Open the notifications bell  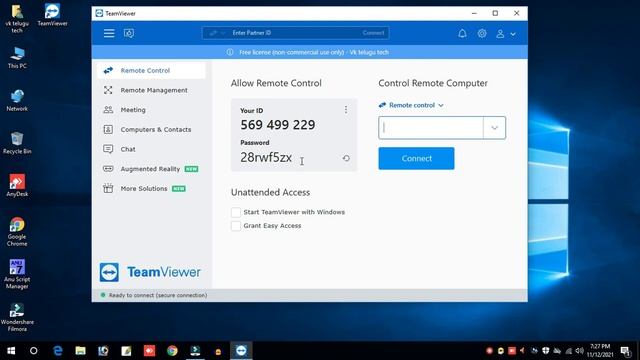pyautogui.click(x=462, y=33)
